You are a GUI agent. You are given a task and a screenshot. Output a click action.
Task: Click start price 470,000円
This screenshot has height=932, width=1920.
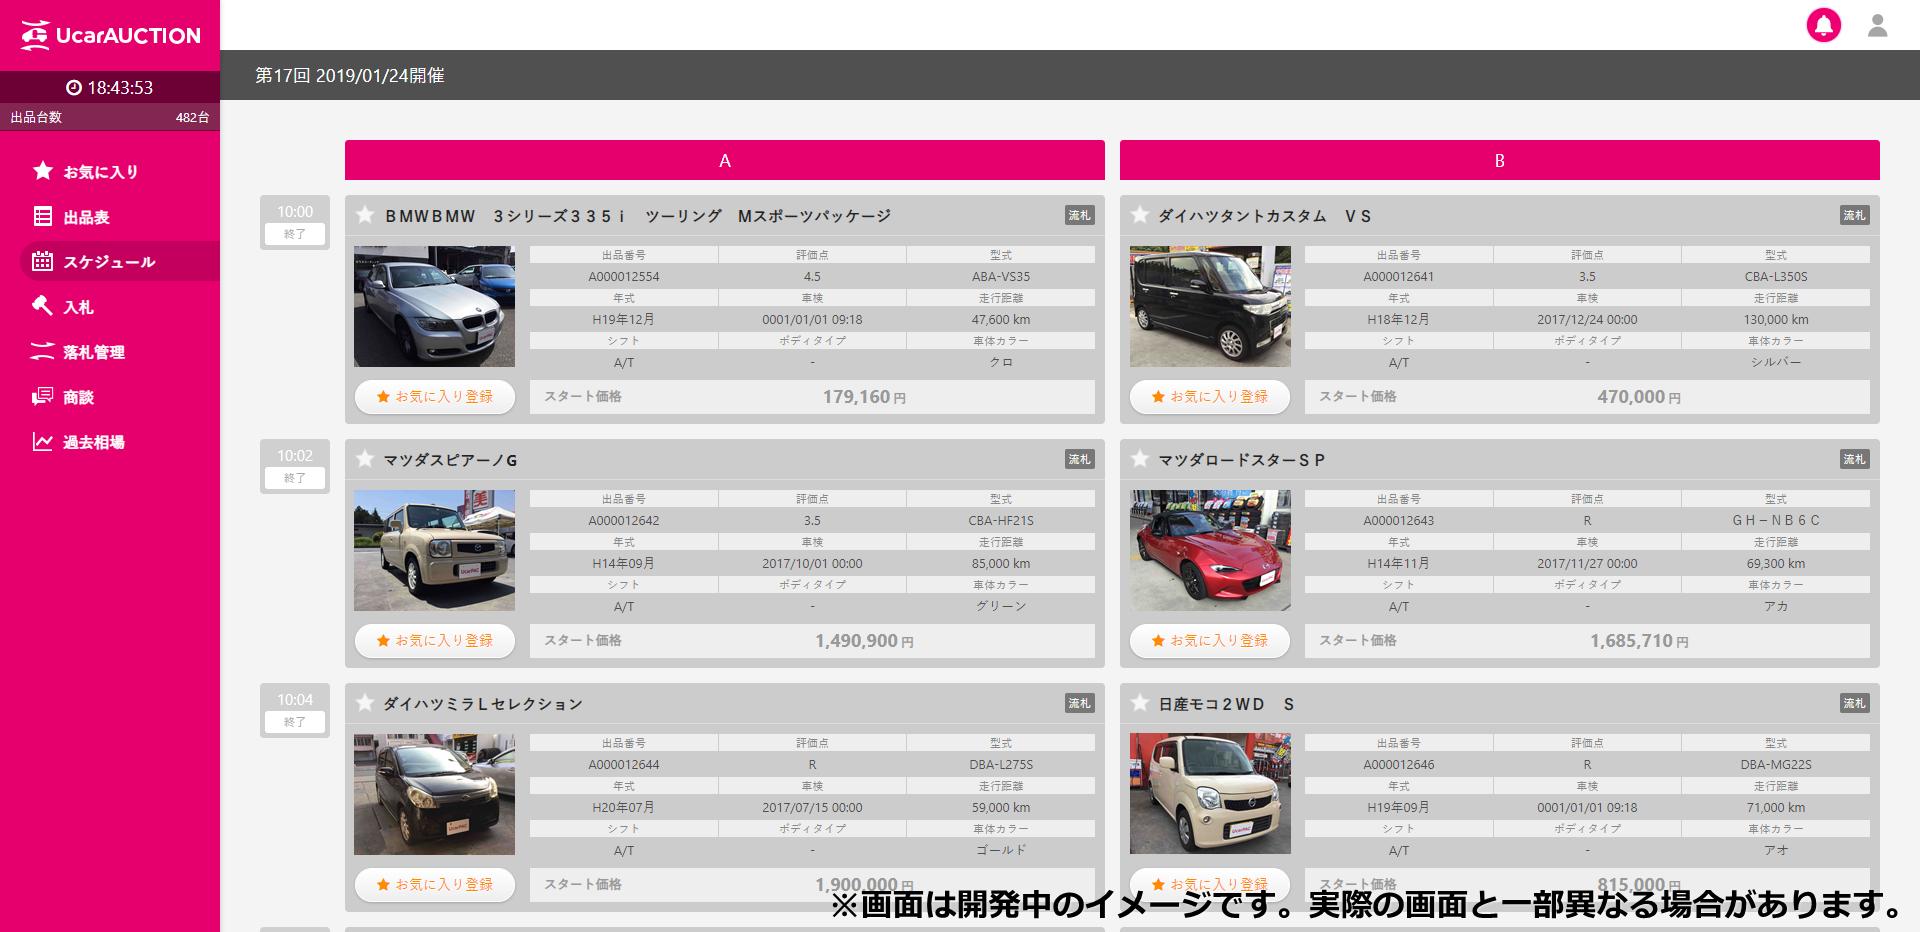pos(1639,397)
